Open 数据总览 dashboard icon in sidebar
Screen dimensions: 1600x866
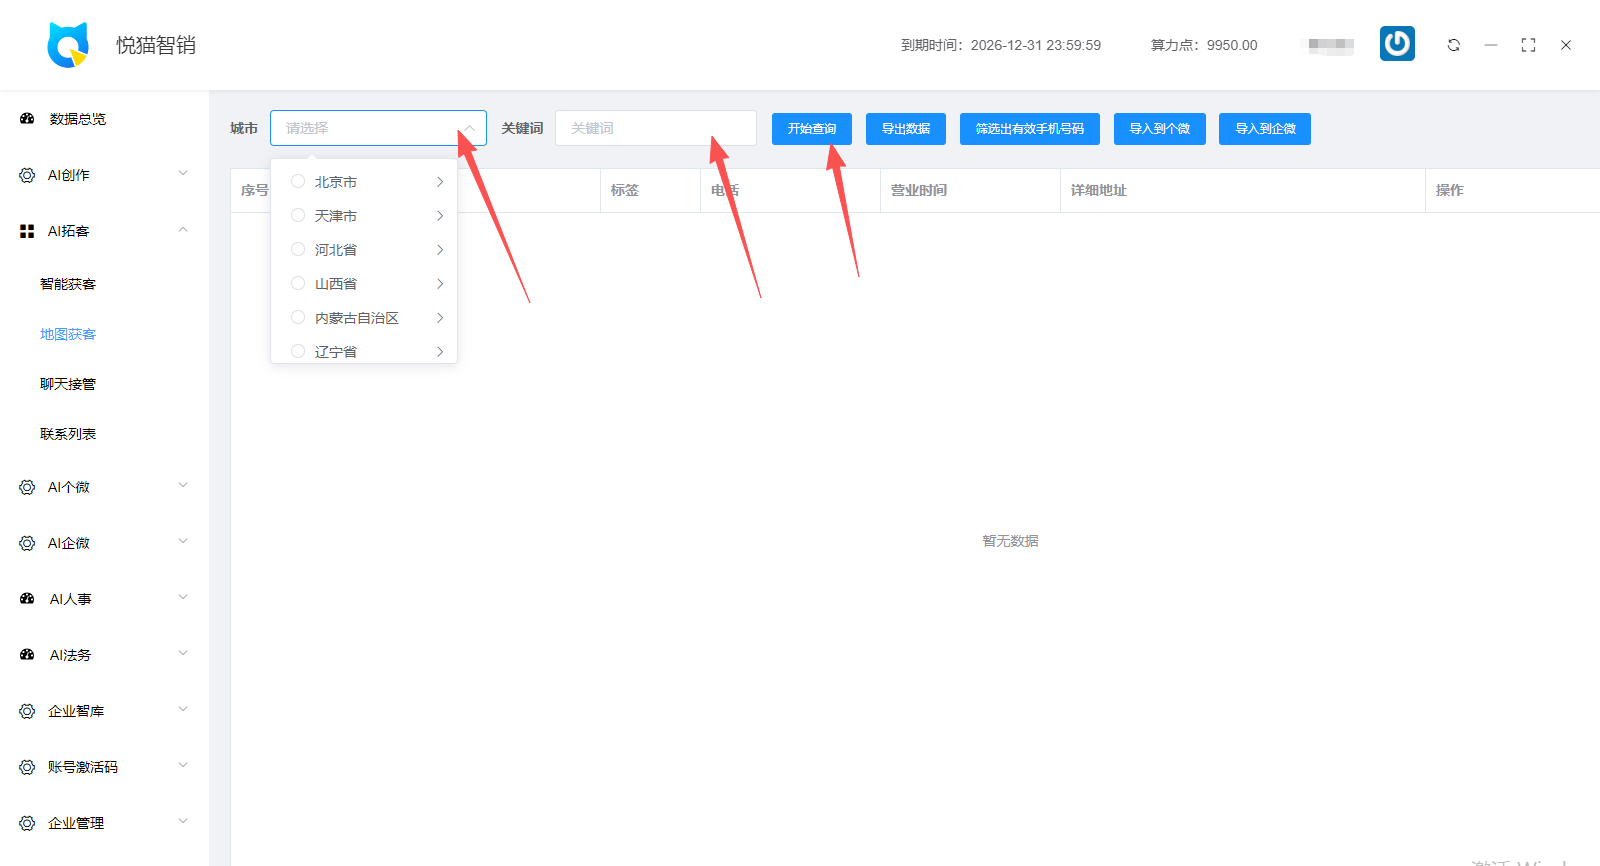coord(27,119)
